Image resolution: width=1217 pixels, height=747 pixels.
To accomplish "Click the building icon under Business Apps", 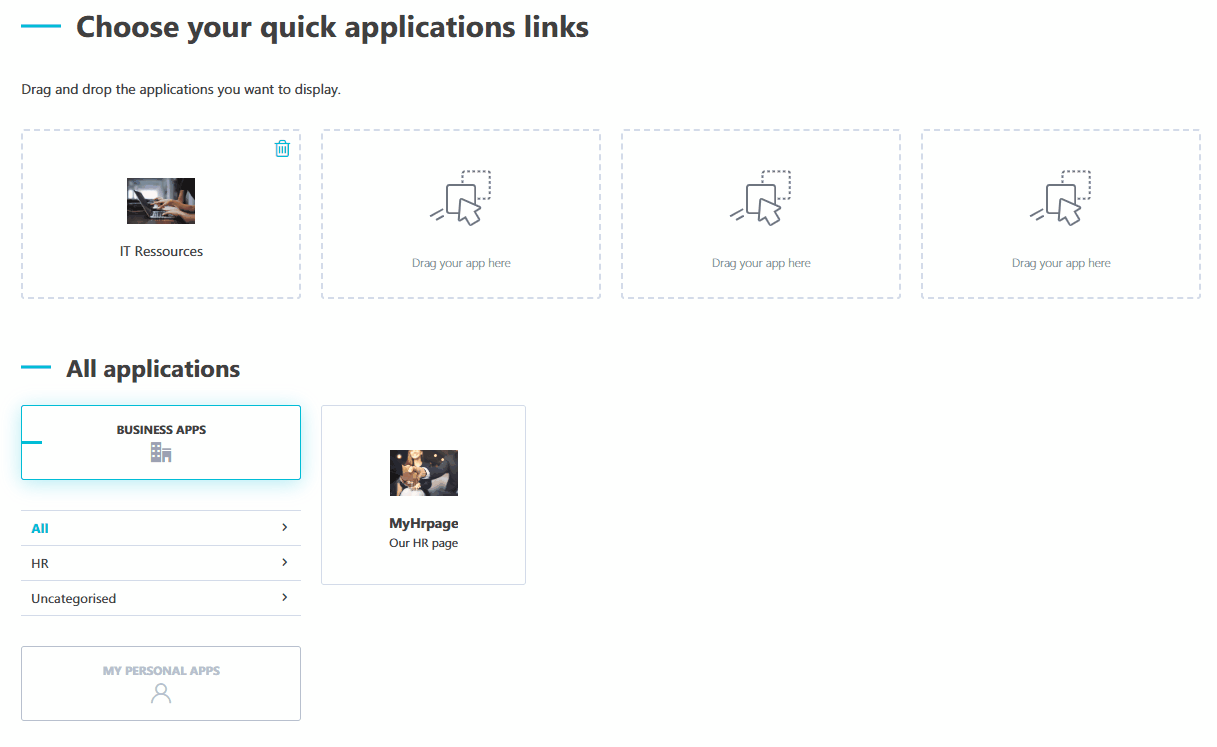I will pyautogui.click(x=161, y=453).
